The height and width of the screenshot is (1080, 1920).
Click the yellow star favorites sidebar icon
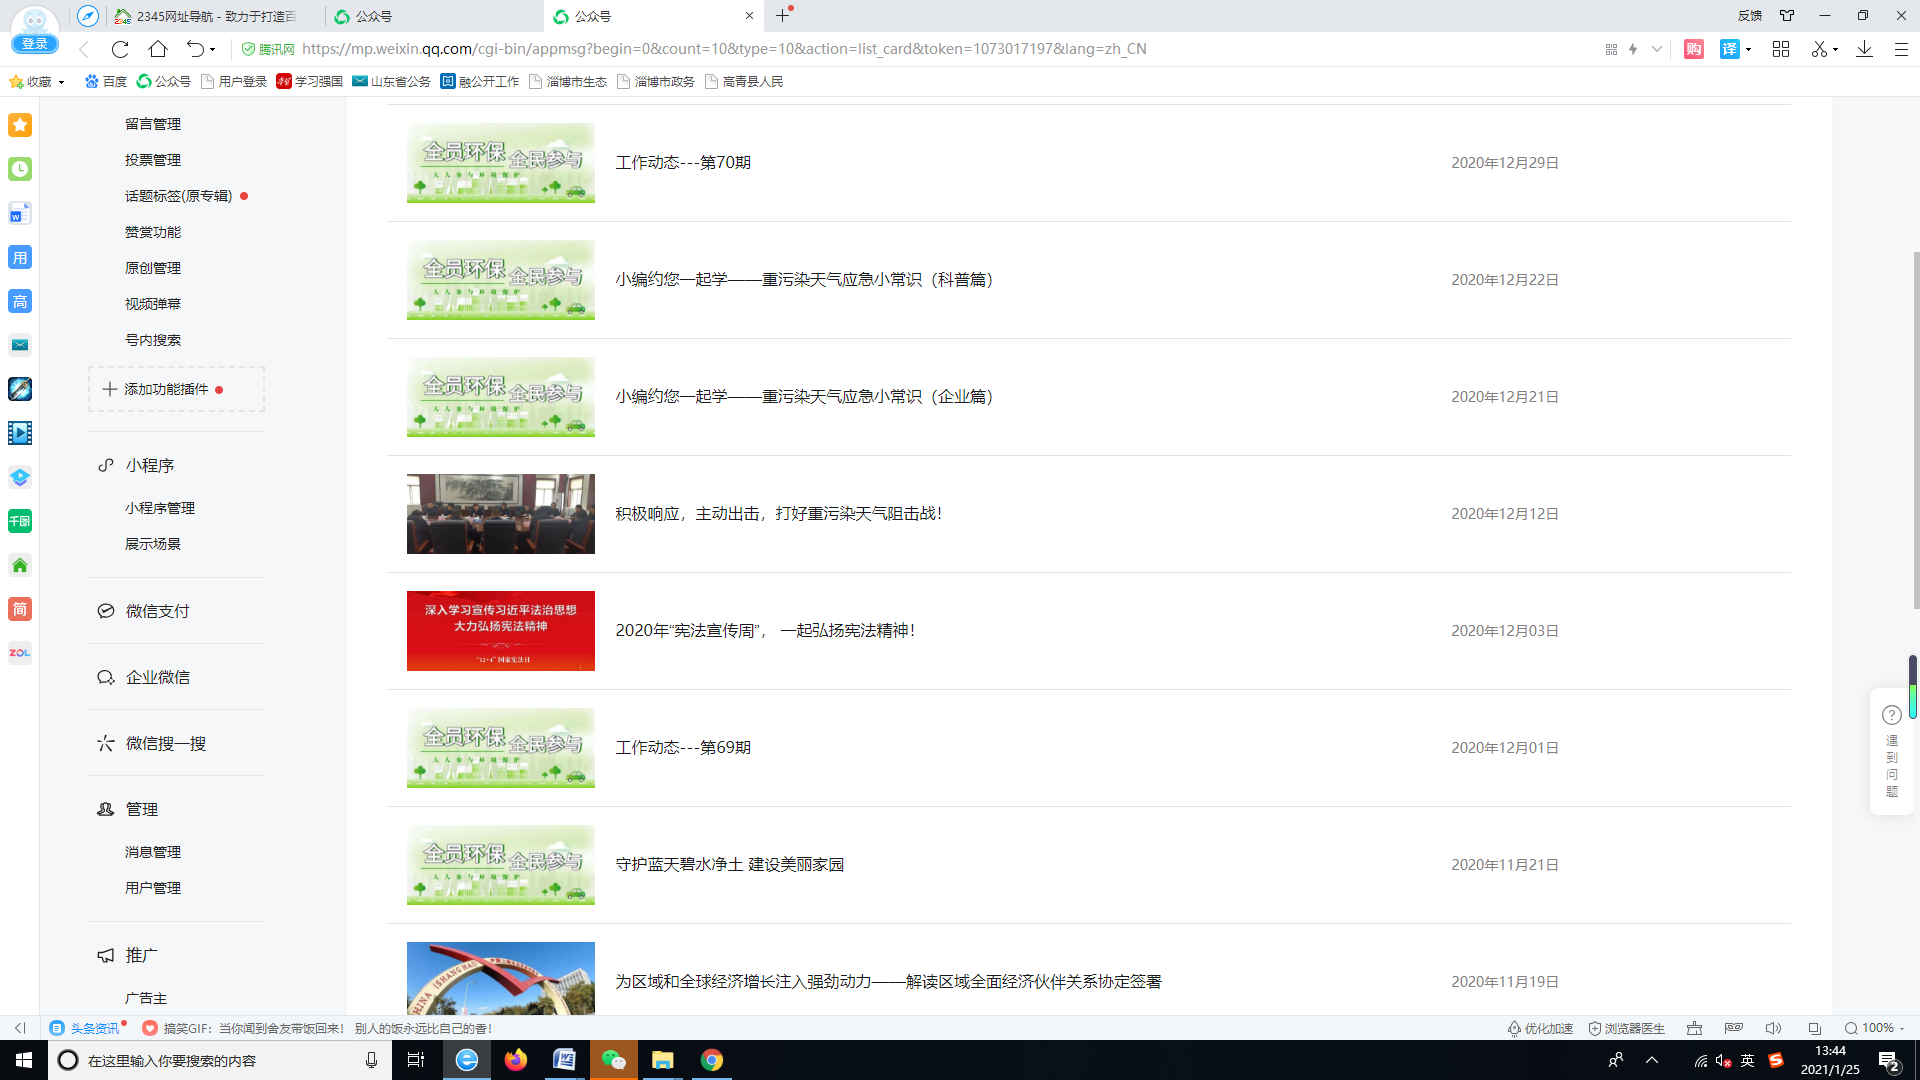pyautogui.click(x=20, y=125)
